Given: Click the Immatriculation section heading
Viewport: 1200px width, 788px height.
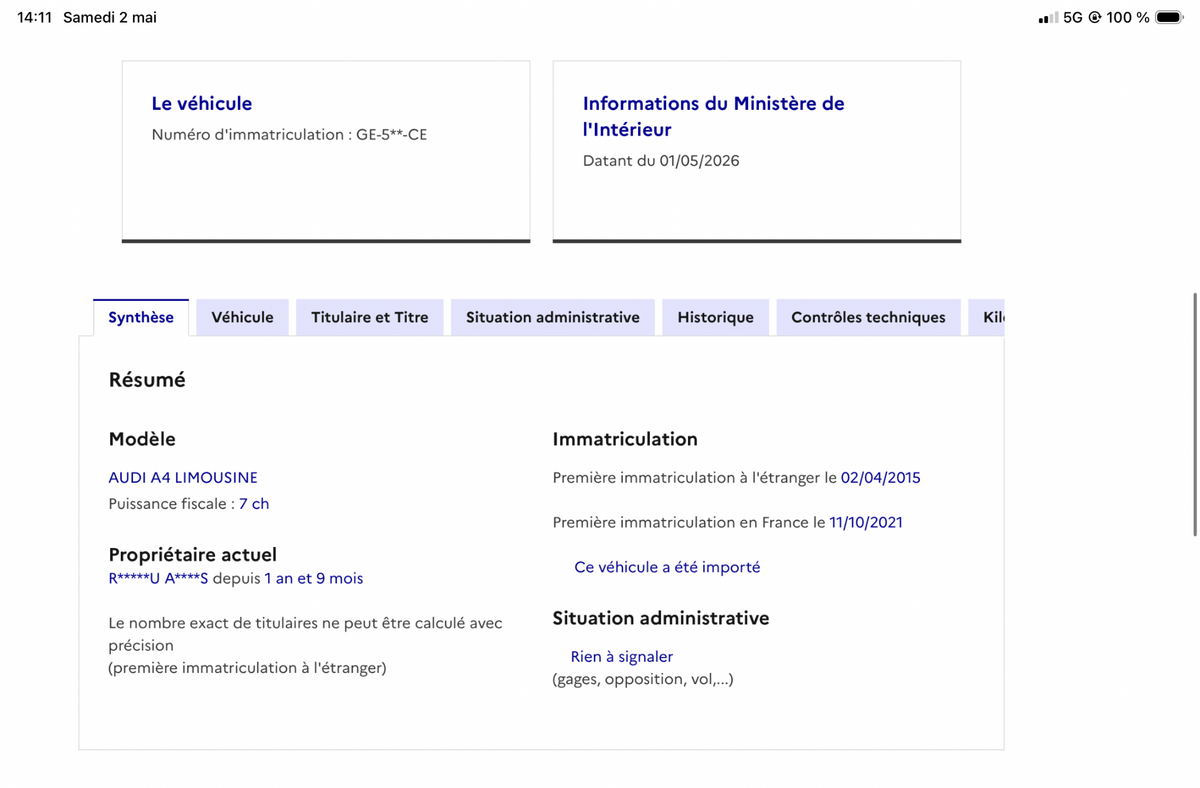Looking at the screenshot, I should (625, 439).
